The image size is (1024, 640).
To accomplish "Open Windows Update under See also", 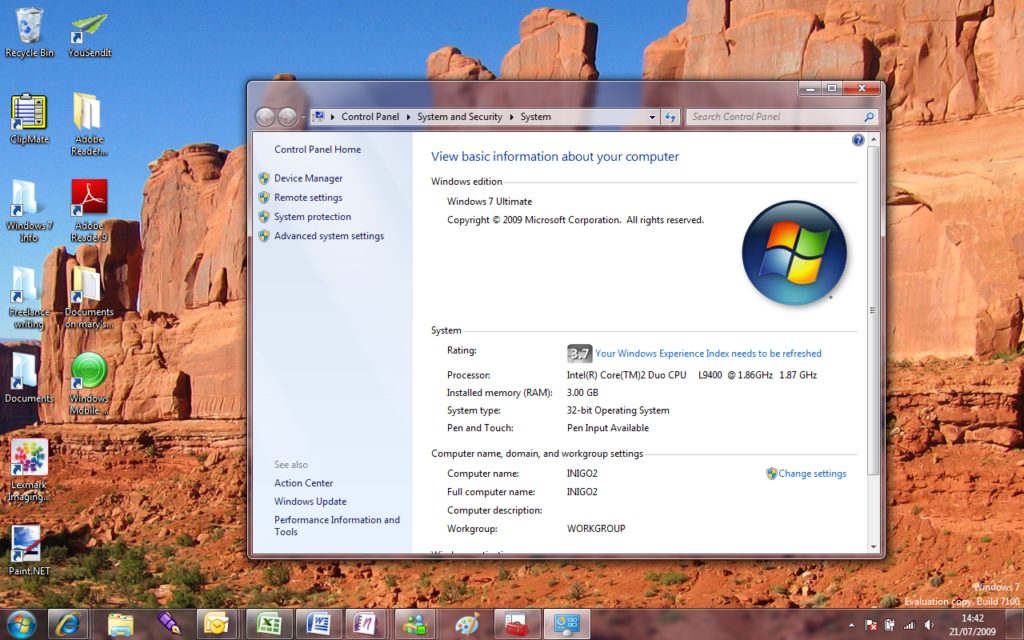I will [310, 502].
